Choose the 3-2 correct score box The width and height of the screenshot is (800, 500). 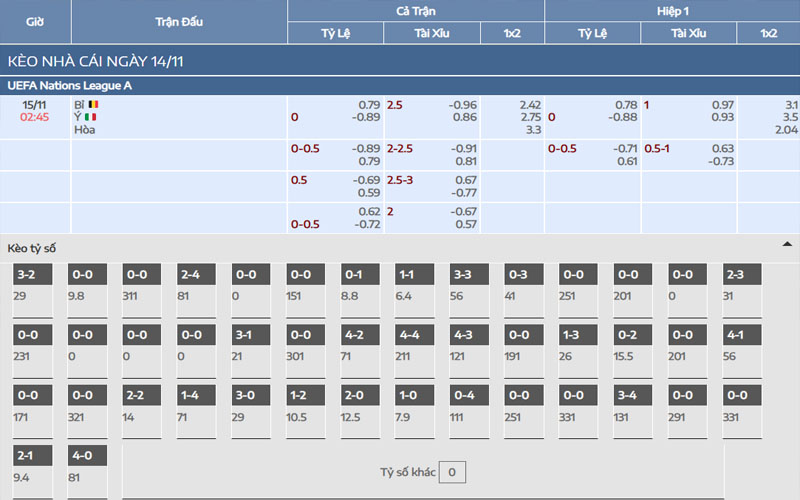33,274
